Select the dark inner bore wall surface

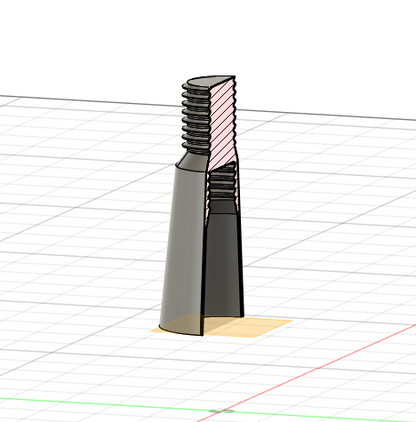223,263
